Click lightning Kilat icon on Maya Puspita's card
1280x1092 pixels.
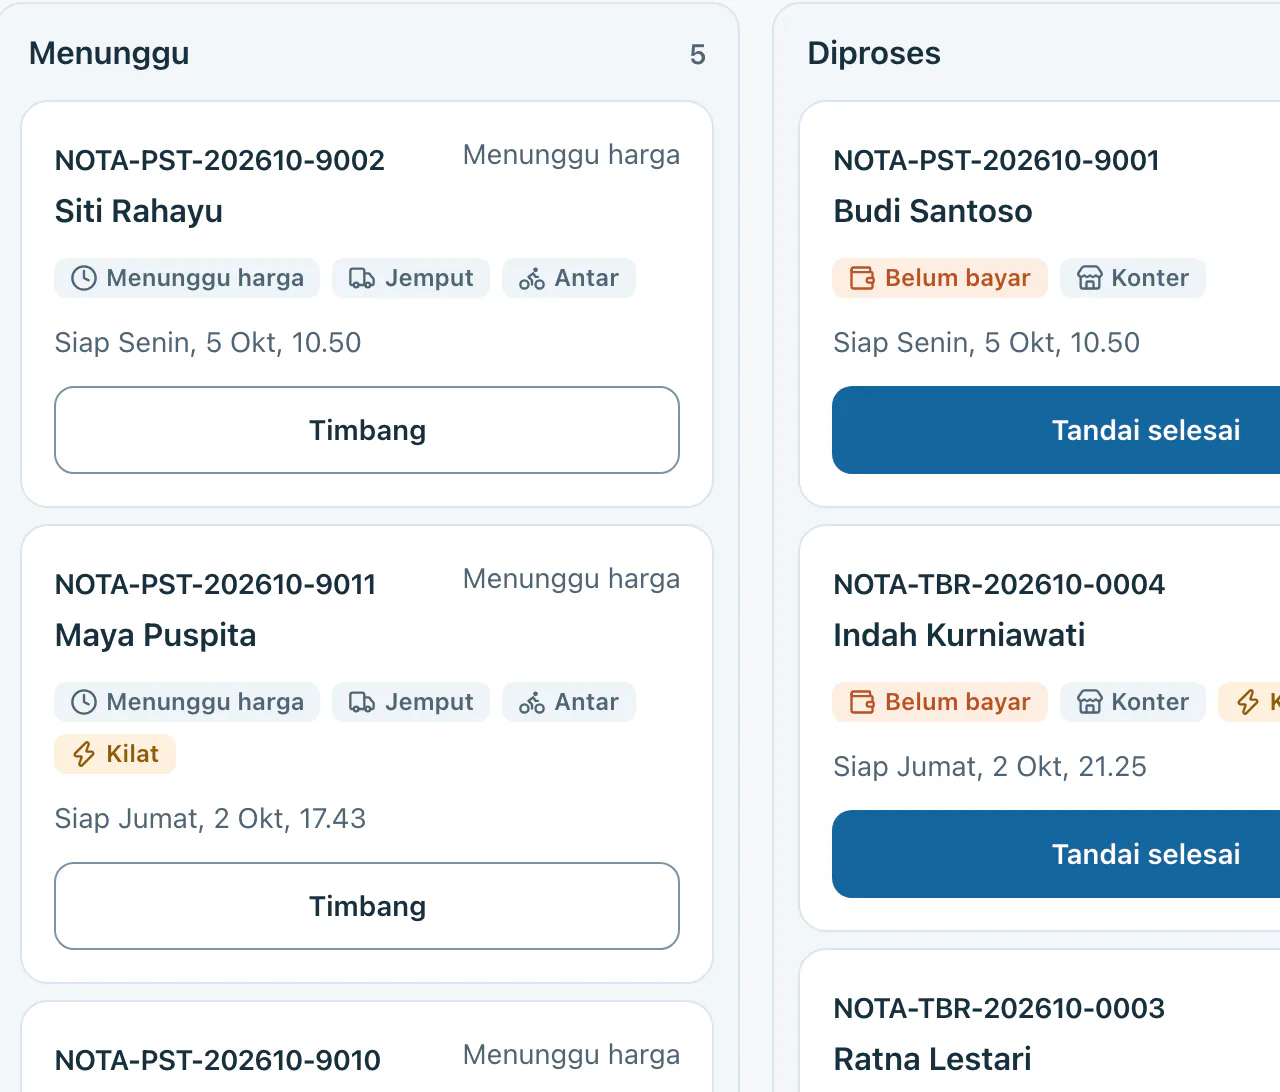coord(84,754)
